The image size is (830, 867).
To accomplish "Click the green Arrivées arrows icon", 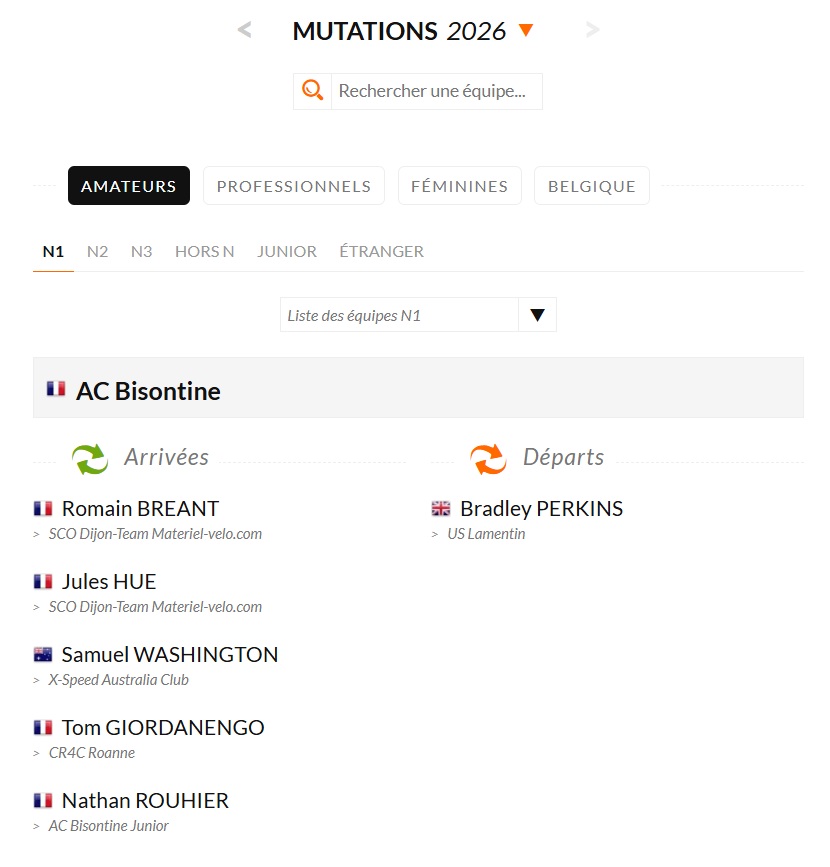I will click(90, 459).
